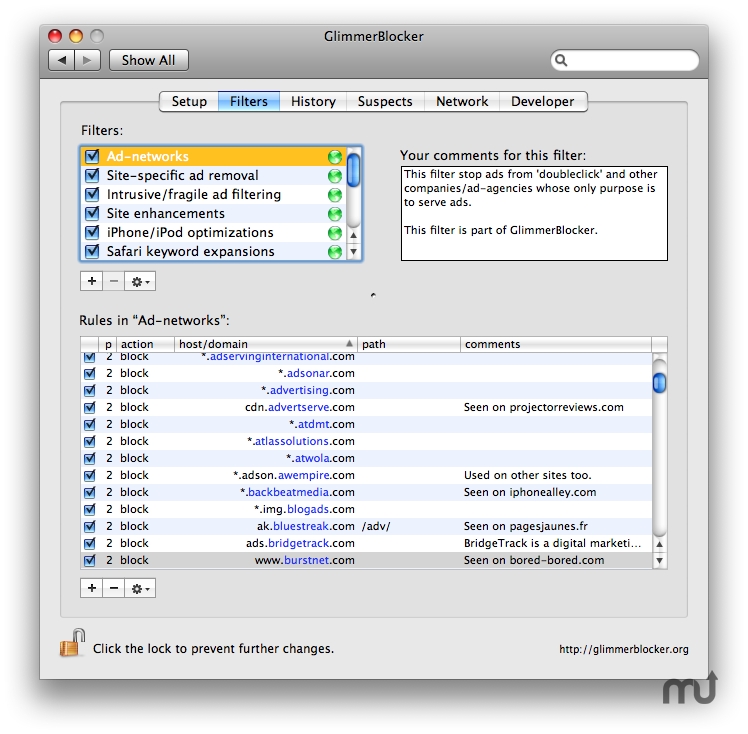
Task: Click the 'Seen on iphonealley.com' comment
Action: tap(530, 492)
